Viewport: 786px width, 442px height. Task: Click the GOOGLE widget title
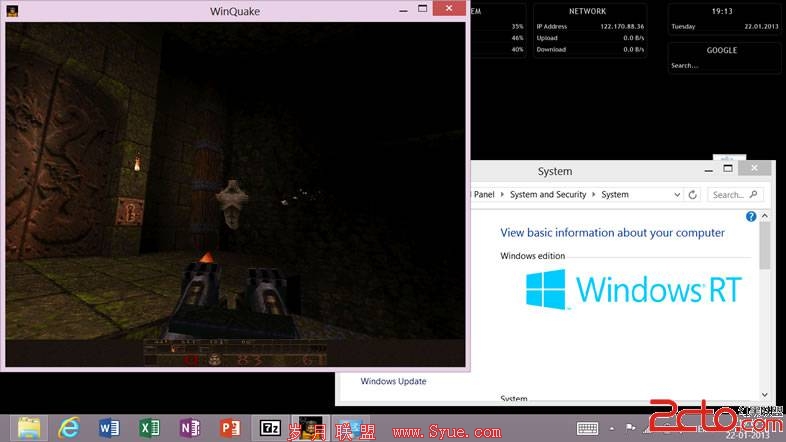721,50
